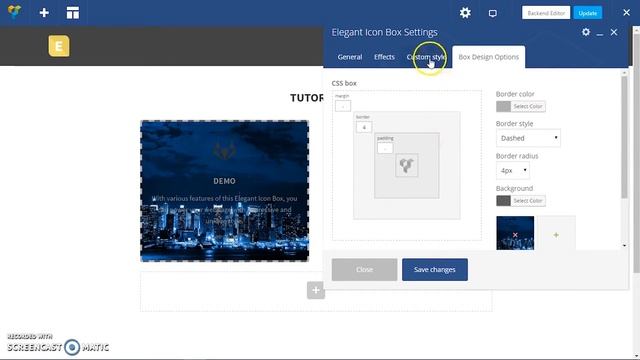The height and width of the screenshot is (360, 640).
Task: Open the Templates layout icon
Action: (x=73, y=13)
